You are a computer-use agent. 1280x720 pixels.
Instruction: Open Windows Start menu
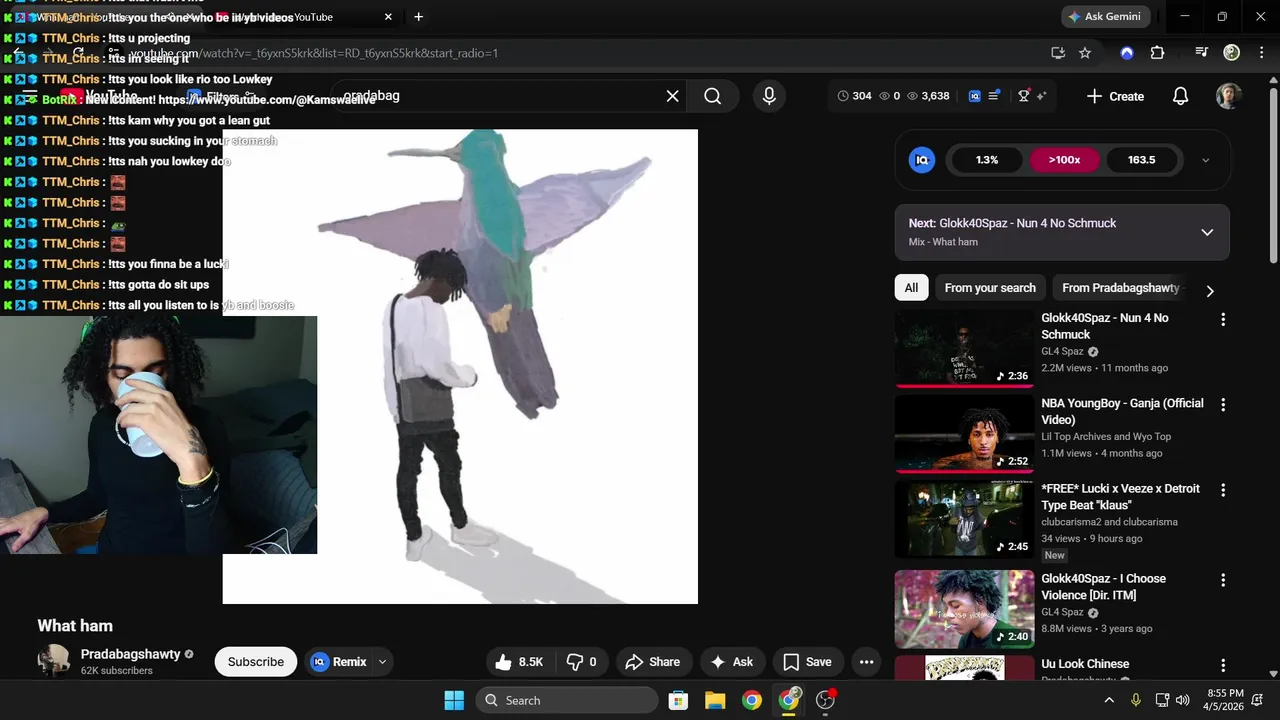point(454,700)
